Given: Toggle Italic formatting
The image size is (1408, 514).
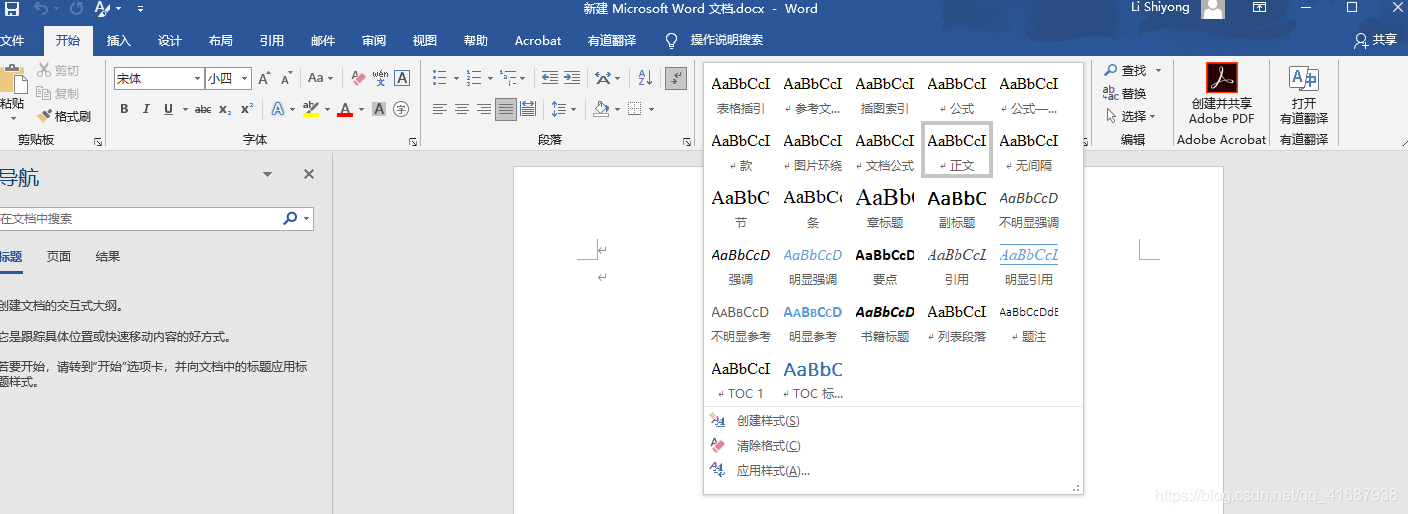Looking at the screenshot, I should (146, 109).
